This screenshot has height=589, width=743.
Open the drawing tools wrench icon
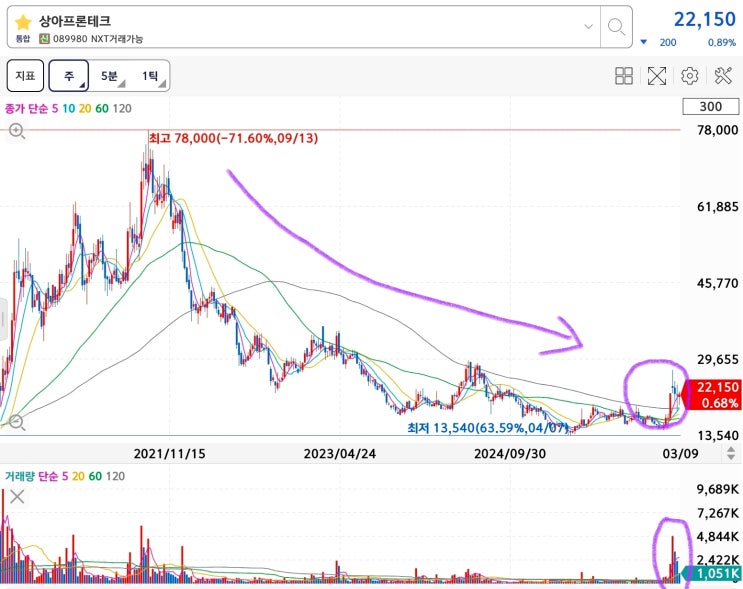click(723, 76)
